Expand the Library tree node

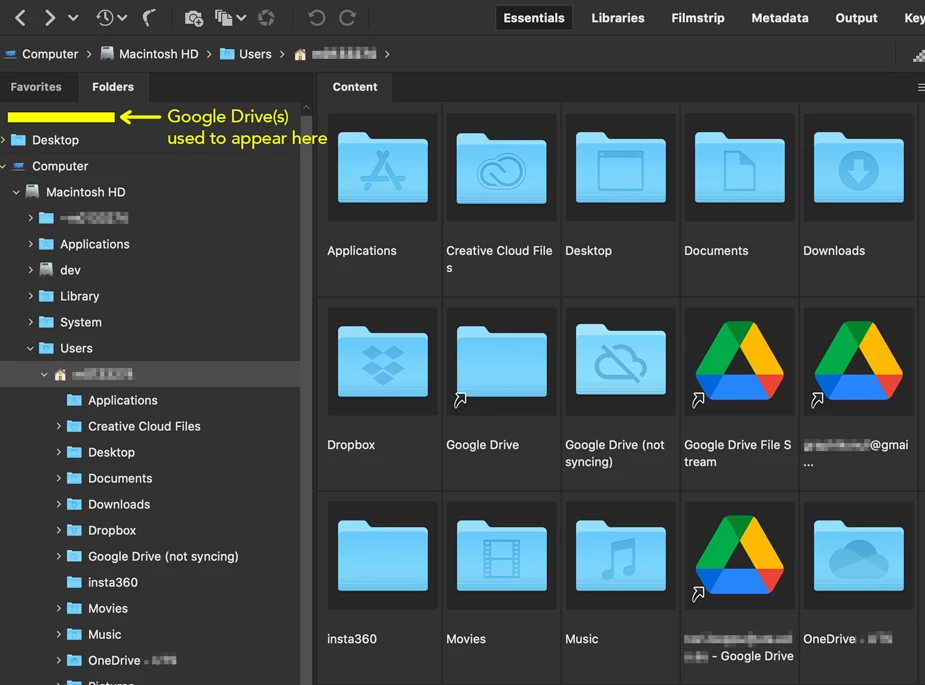30,296
